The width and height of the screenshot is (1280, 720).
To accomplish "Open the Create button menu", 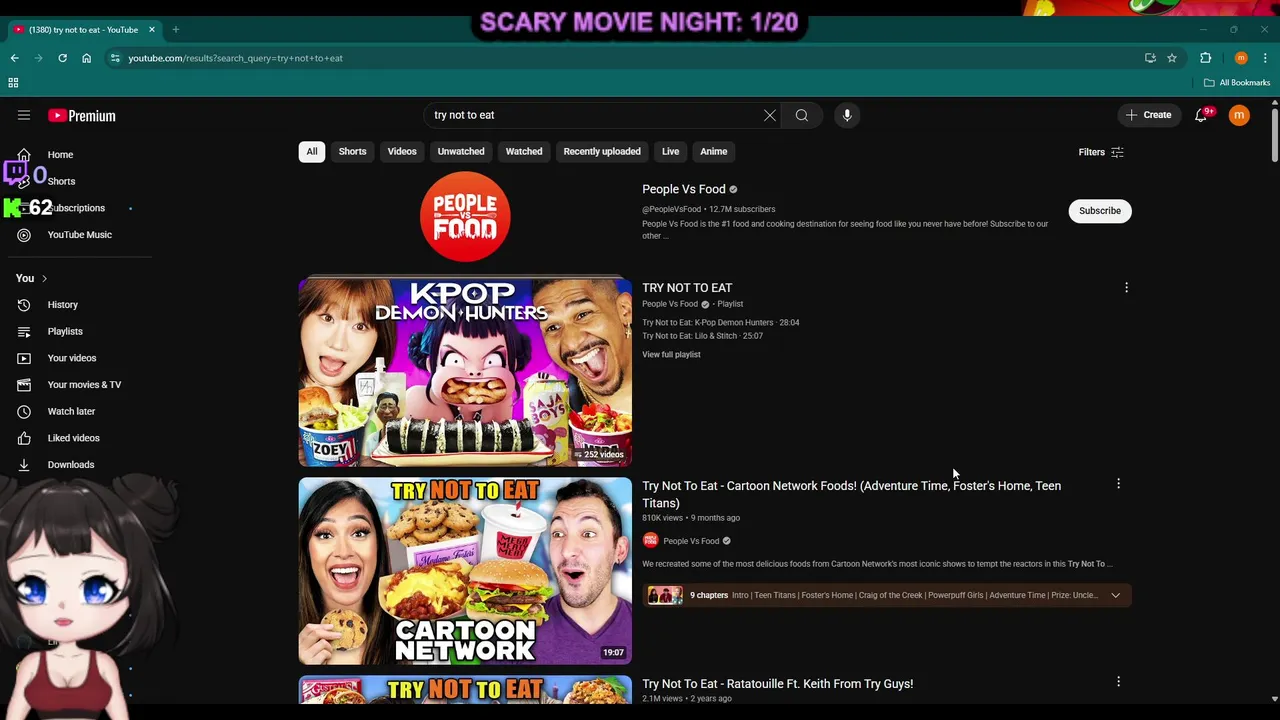I will pyautogui.click(x=1148, y=115).
